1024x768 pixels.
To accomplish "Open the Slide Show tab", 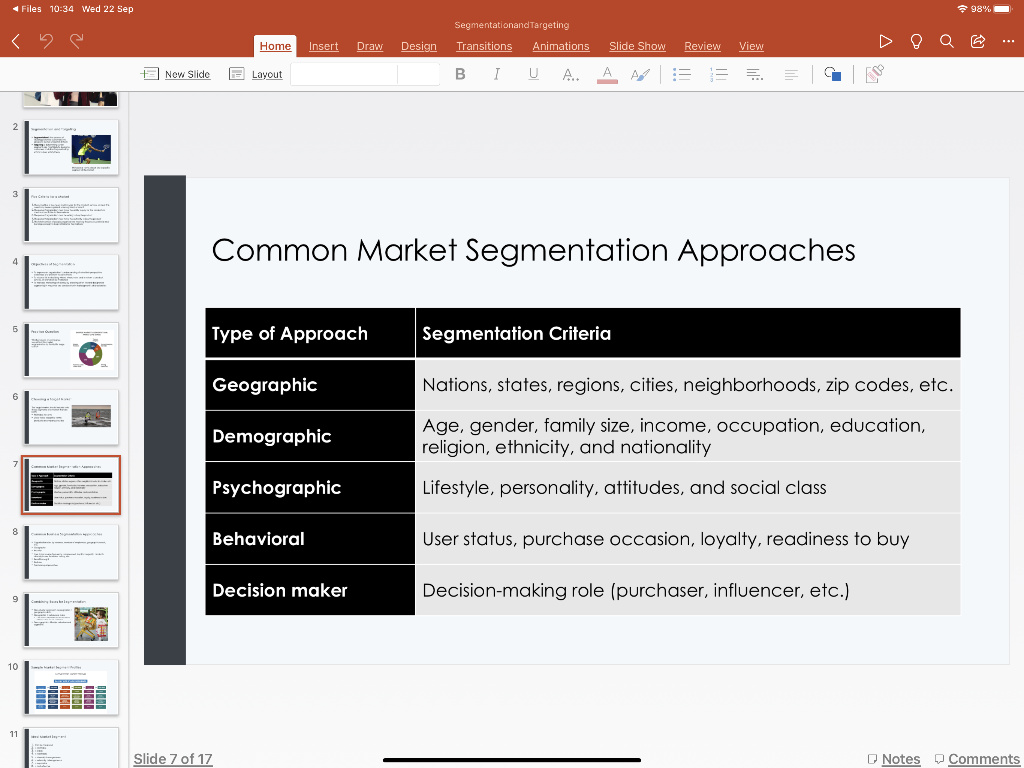I will (x=637, y=46).
